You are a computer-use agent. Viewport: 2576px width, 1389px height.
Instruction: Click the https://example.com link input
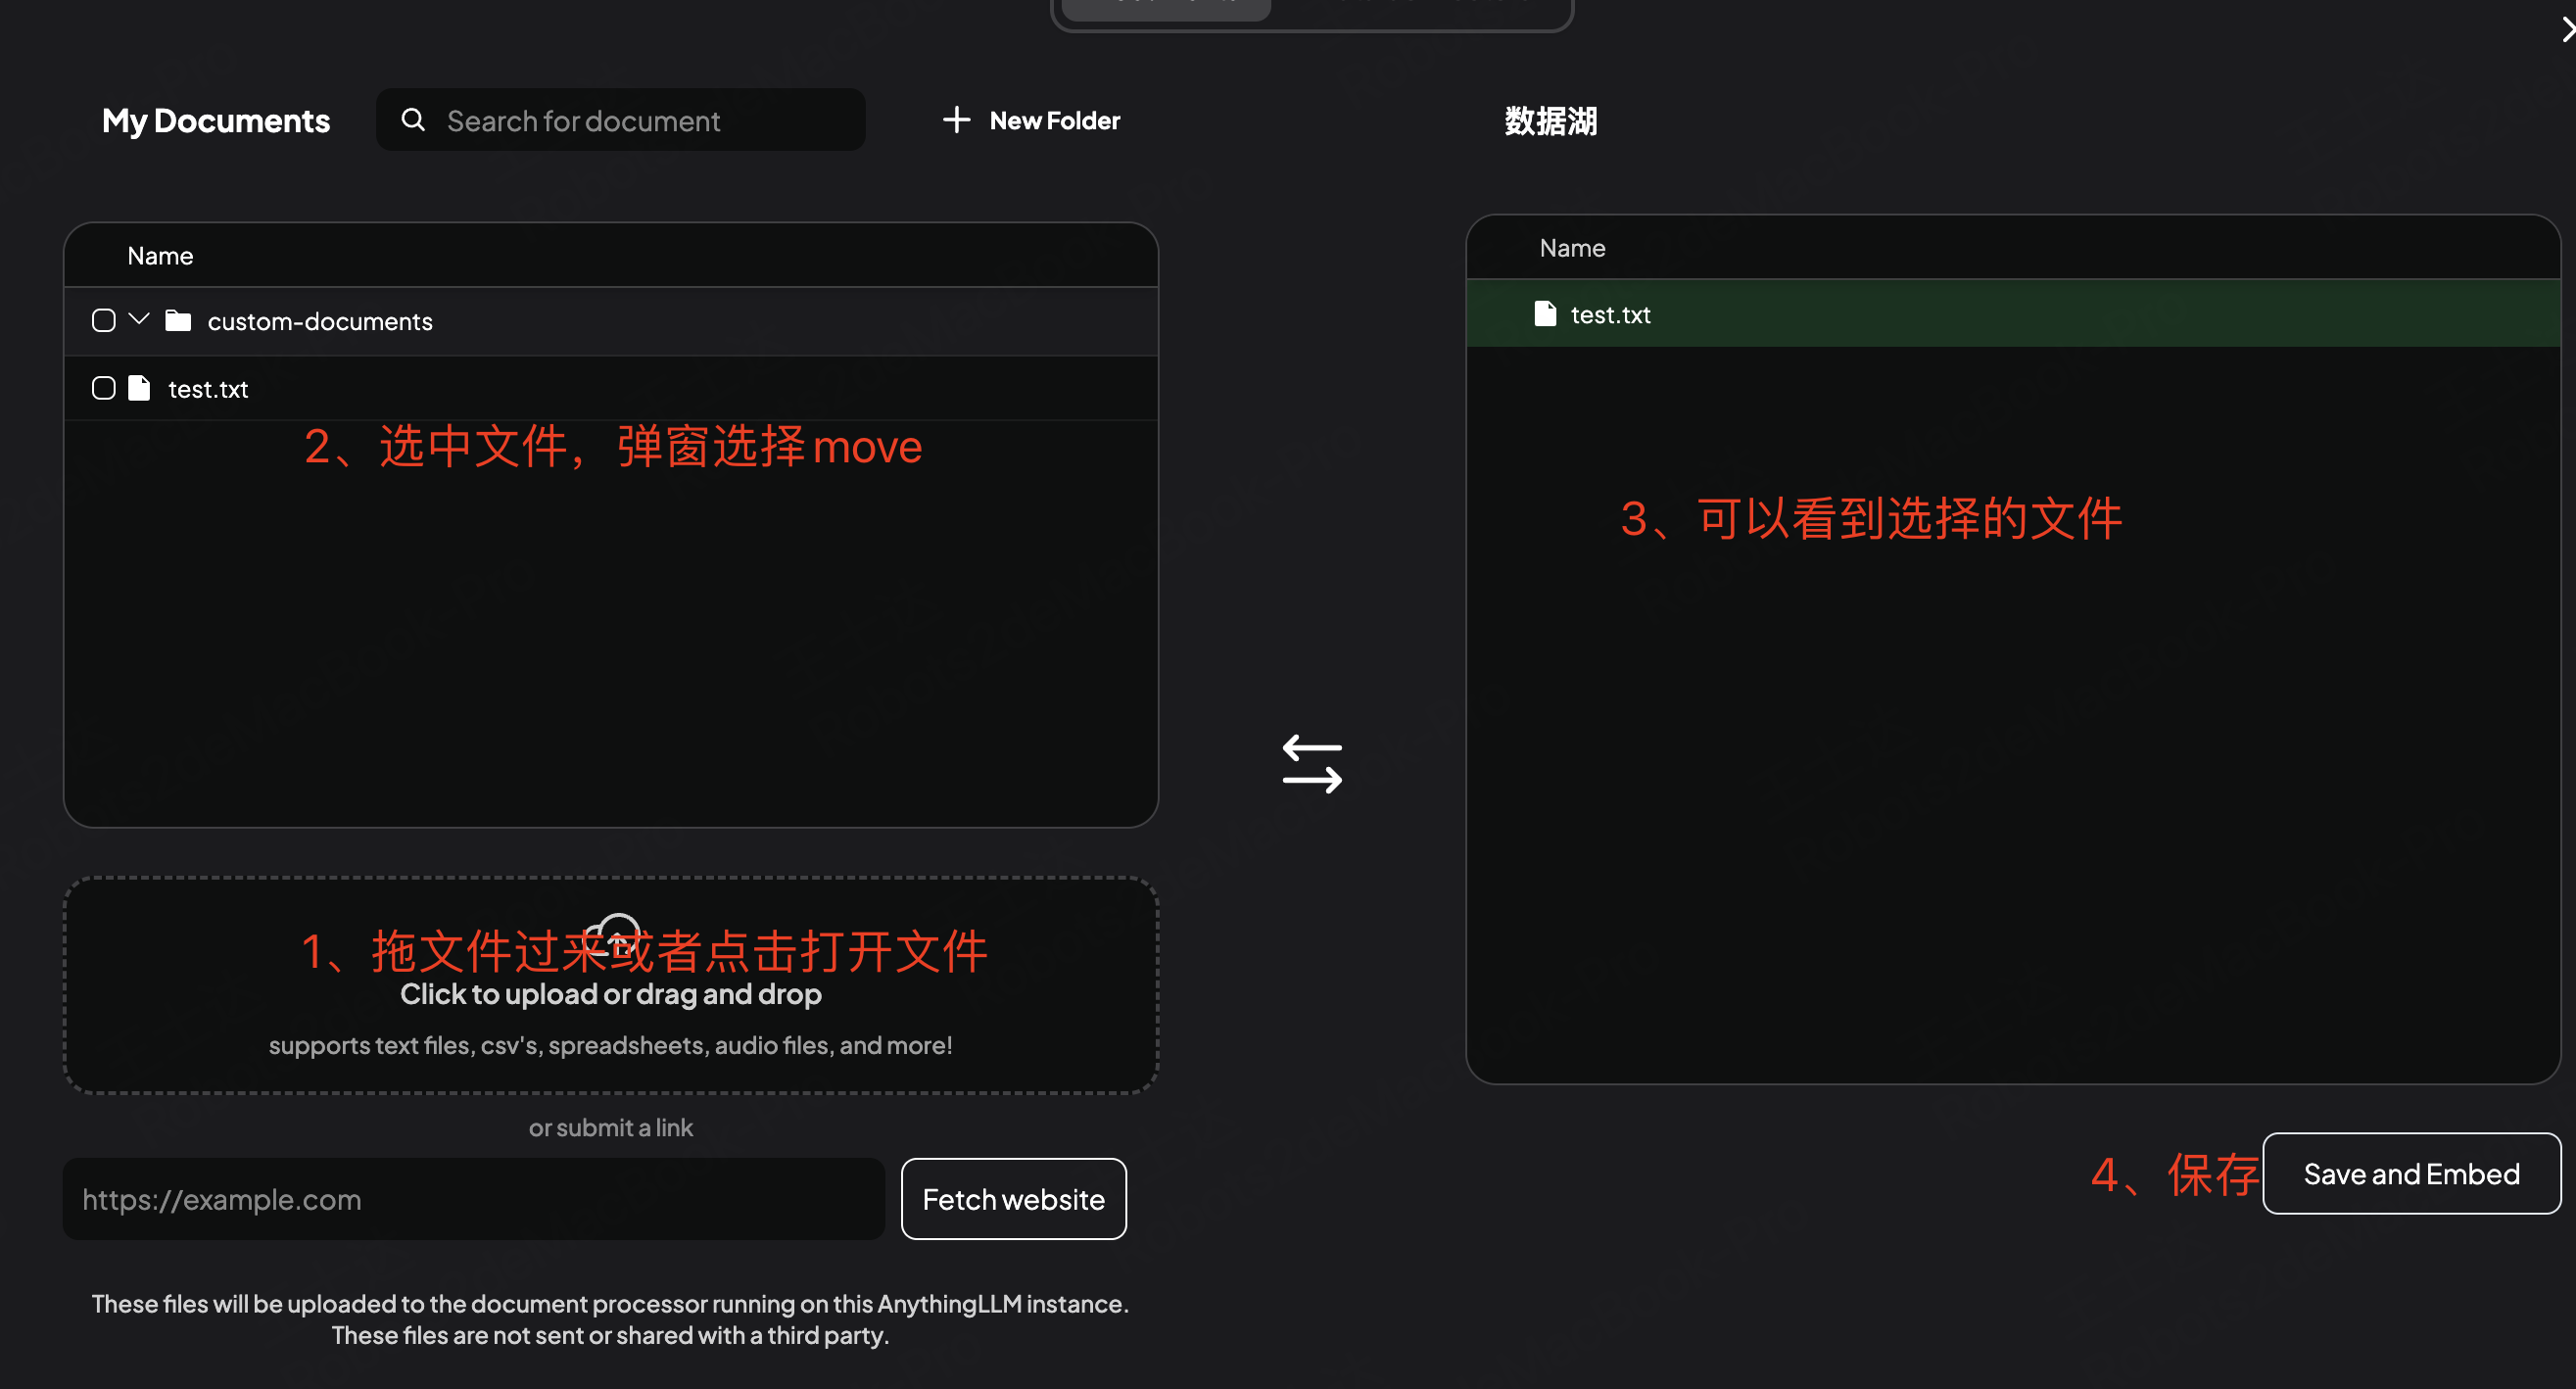pos(473,1199)
